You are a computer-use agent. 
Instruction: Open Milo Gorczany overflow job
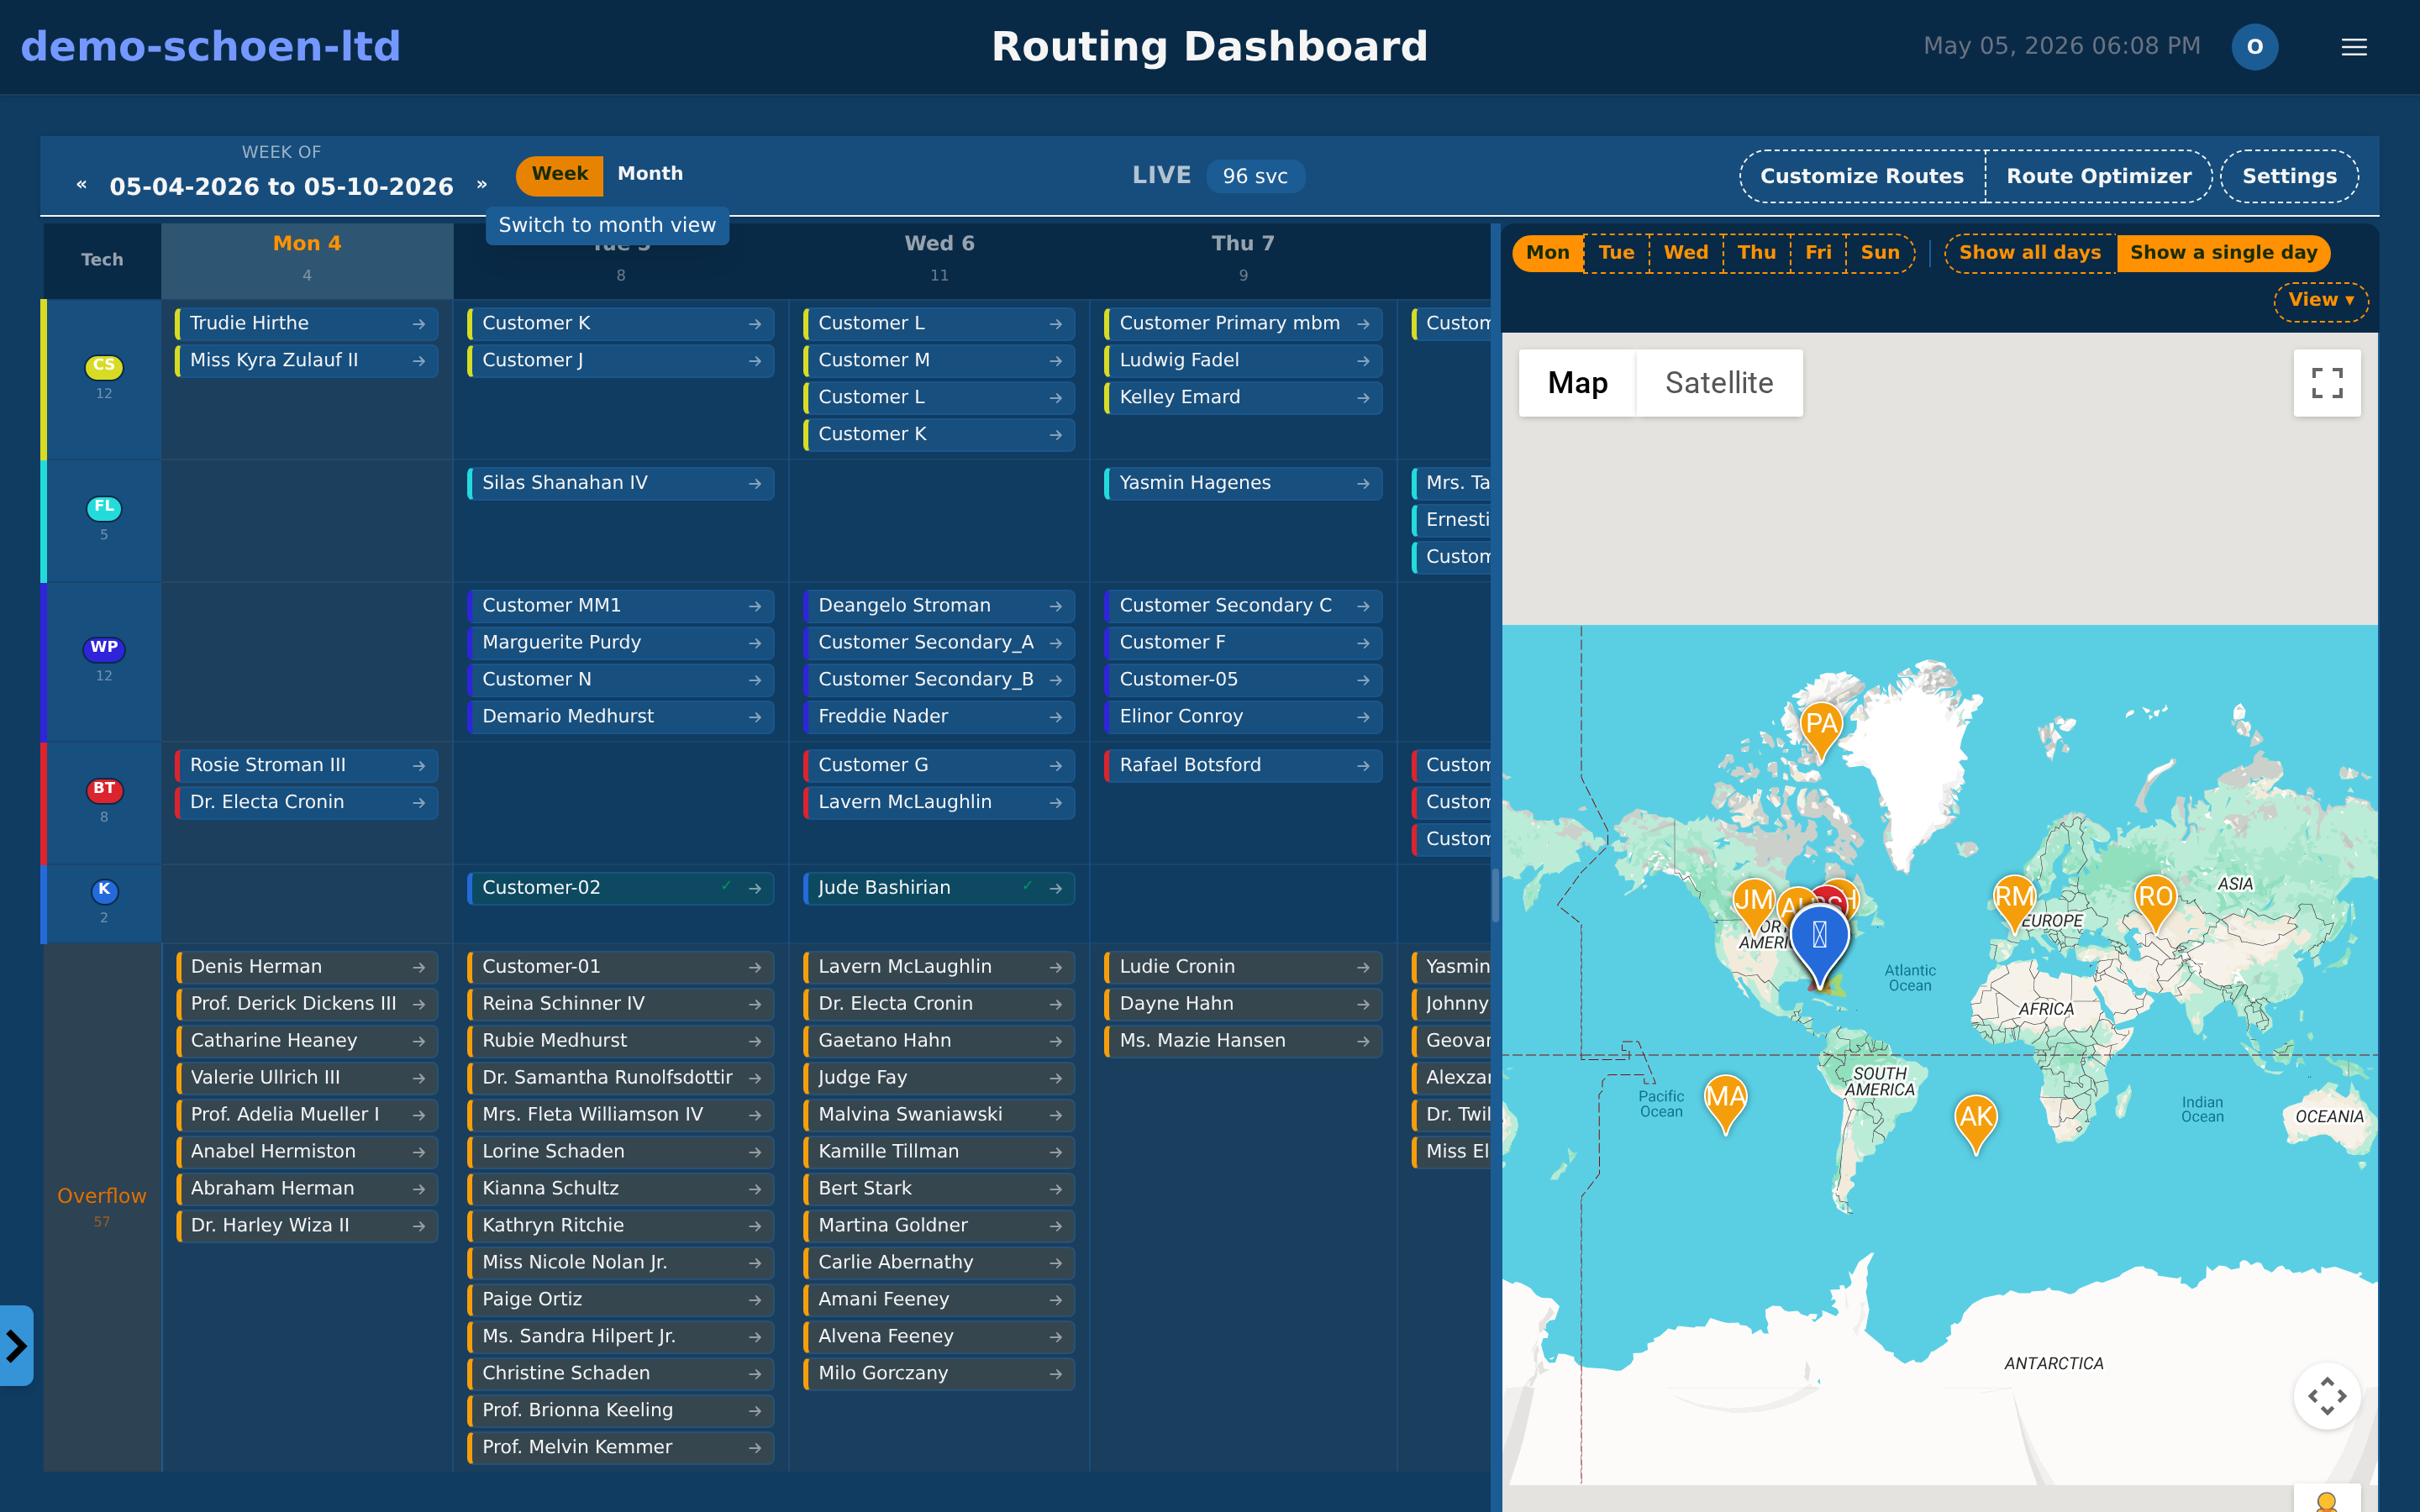(939, 1374)
